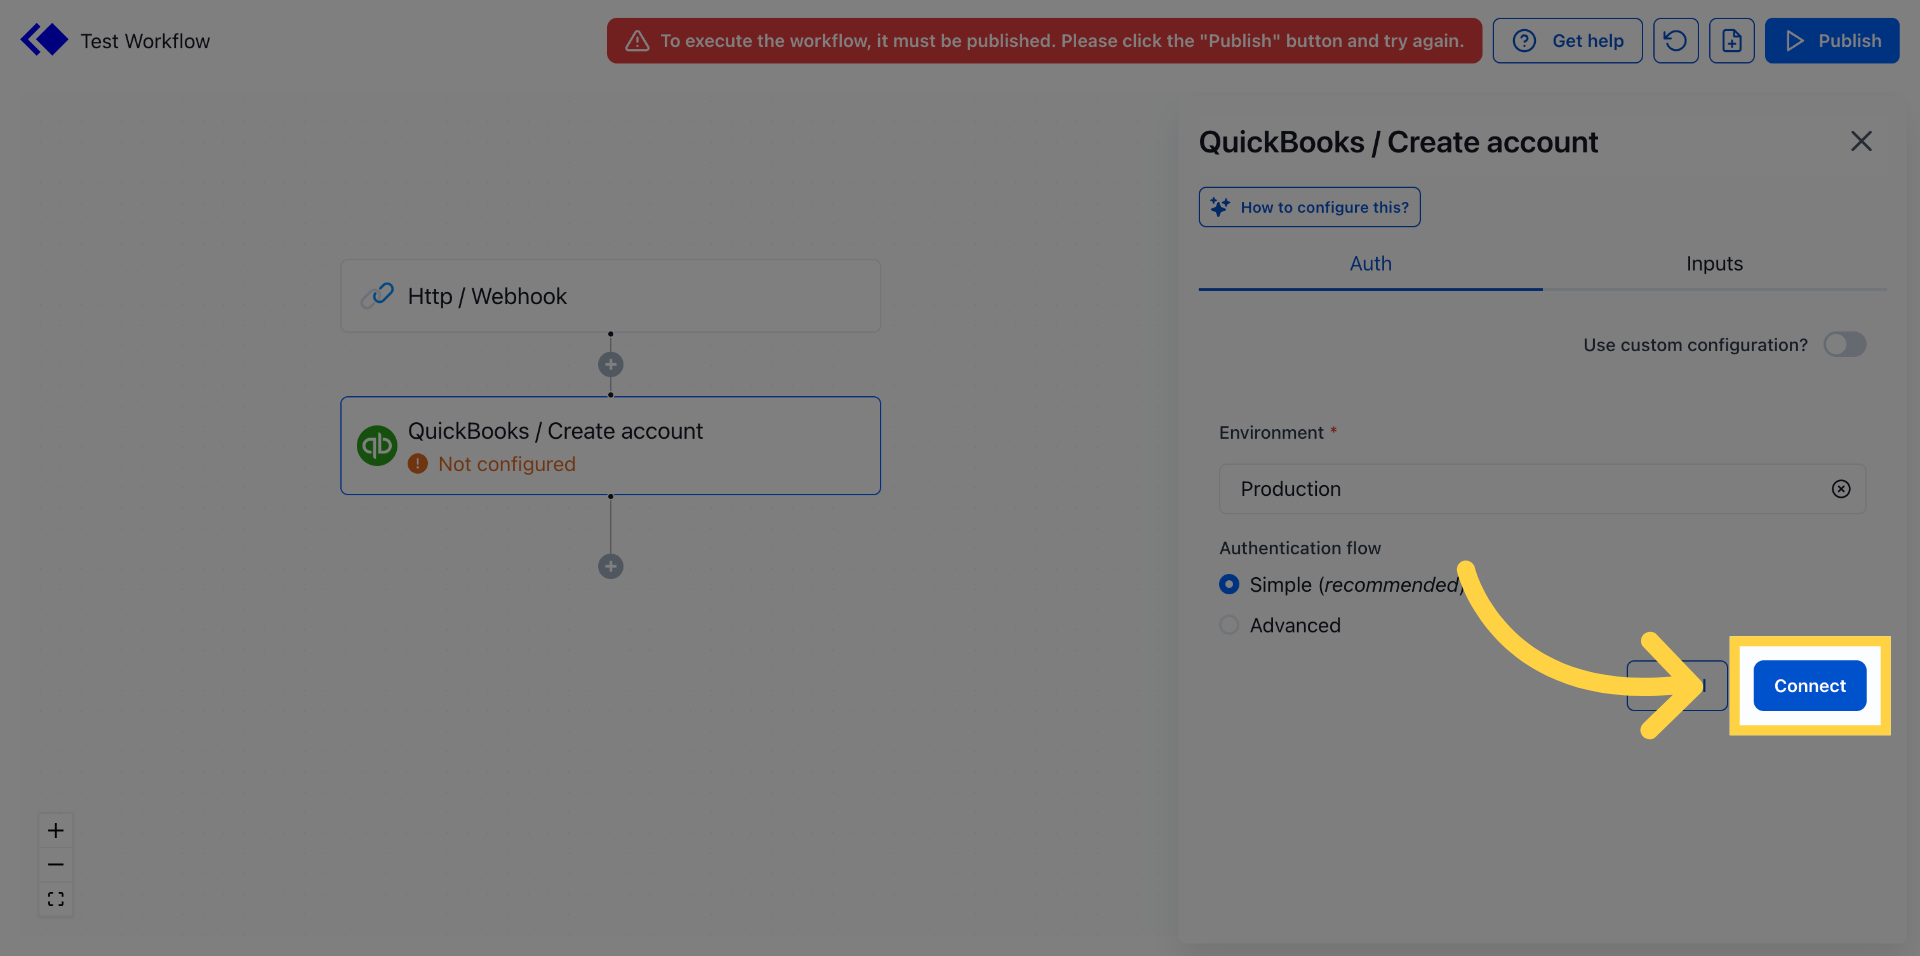The height and width of the screenshot is (956, 1920).
Task: Select the Auth tab
Action: (x=1369, y=263)
